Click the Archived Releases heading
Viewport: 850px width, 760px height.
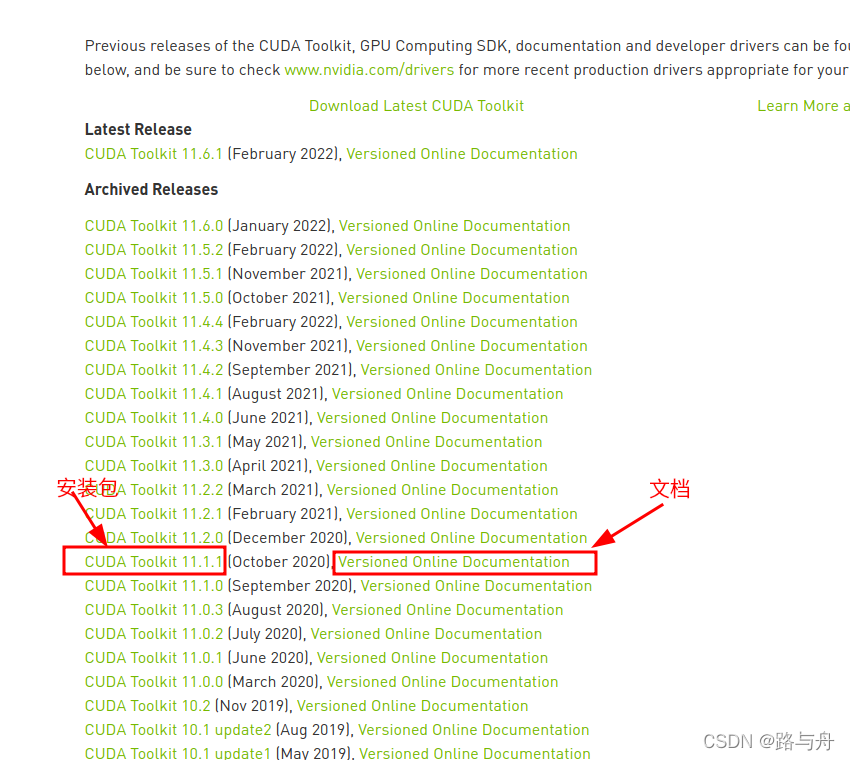151,190
